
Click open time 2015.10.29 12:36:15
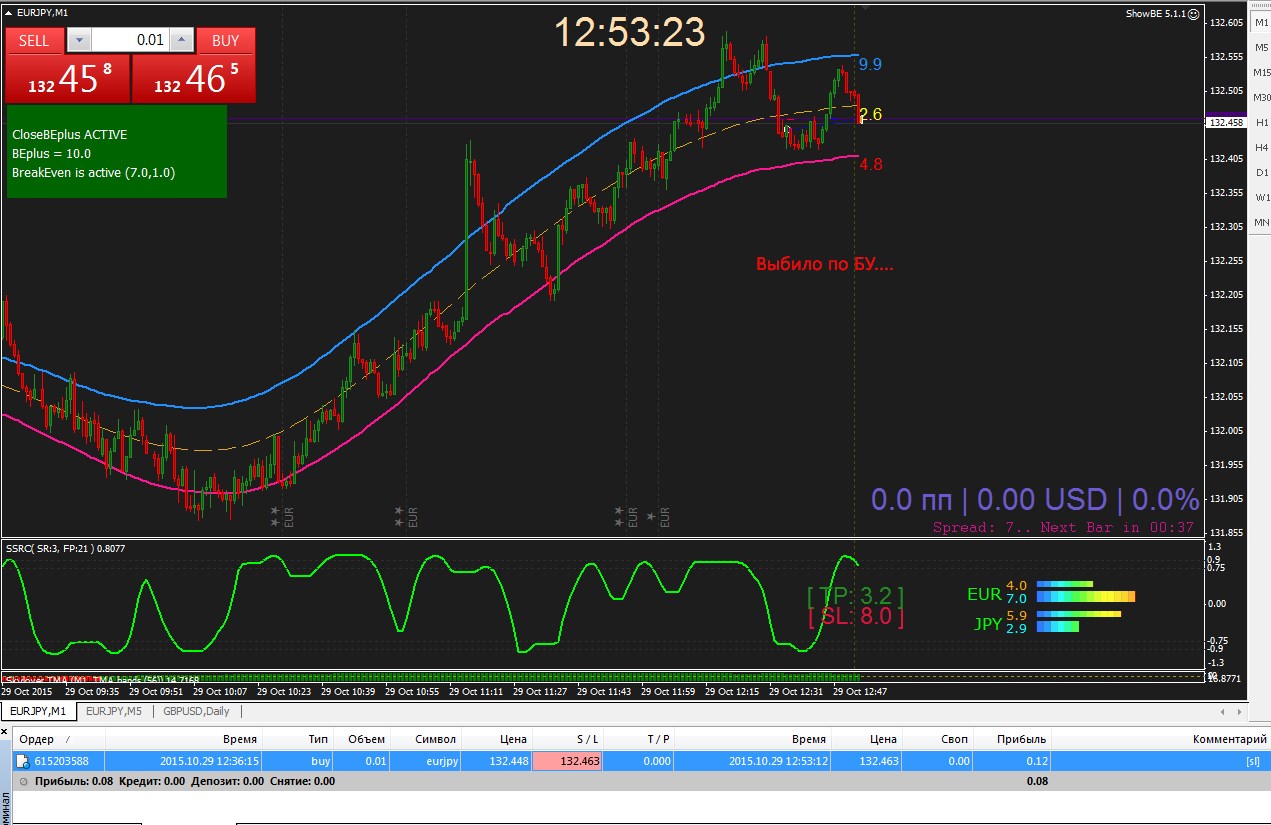(210, 761)
